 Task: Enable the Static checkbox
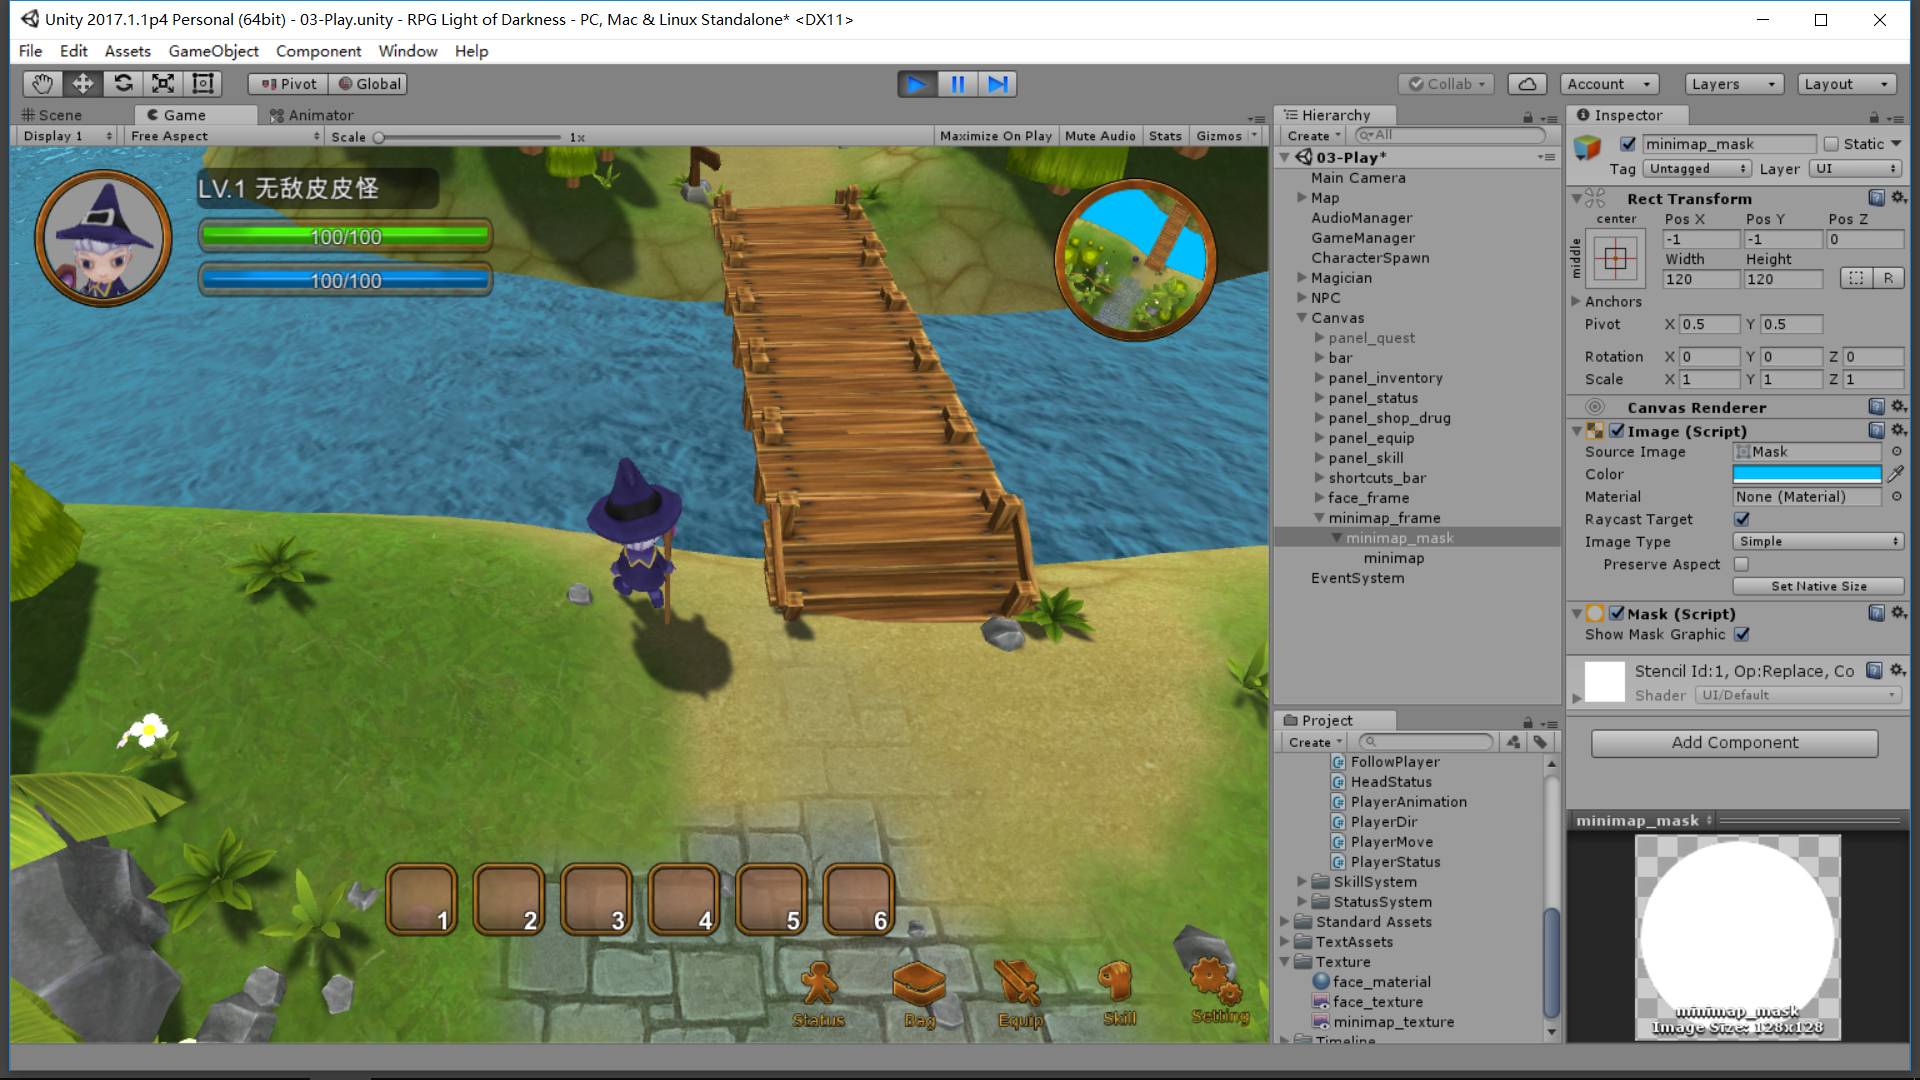click(1831, 144)
